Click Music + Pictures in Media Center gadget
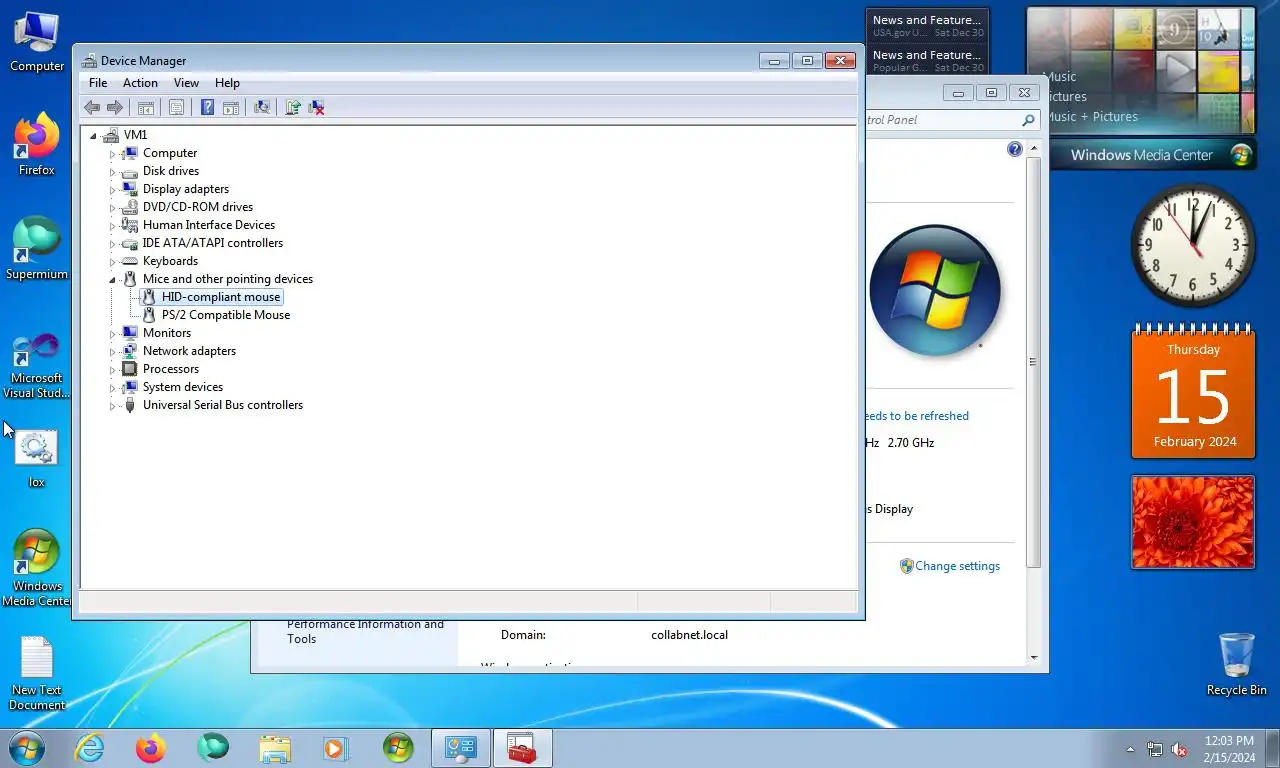 (1091, 117)
